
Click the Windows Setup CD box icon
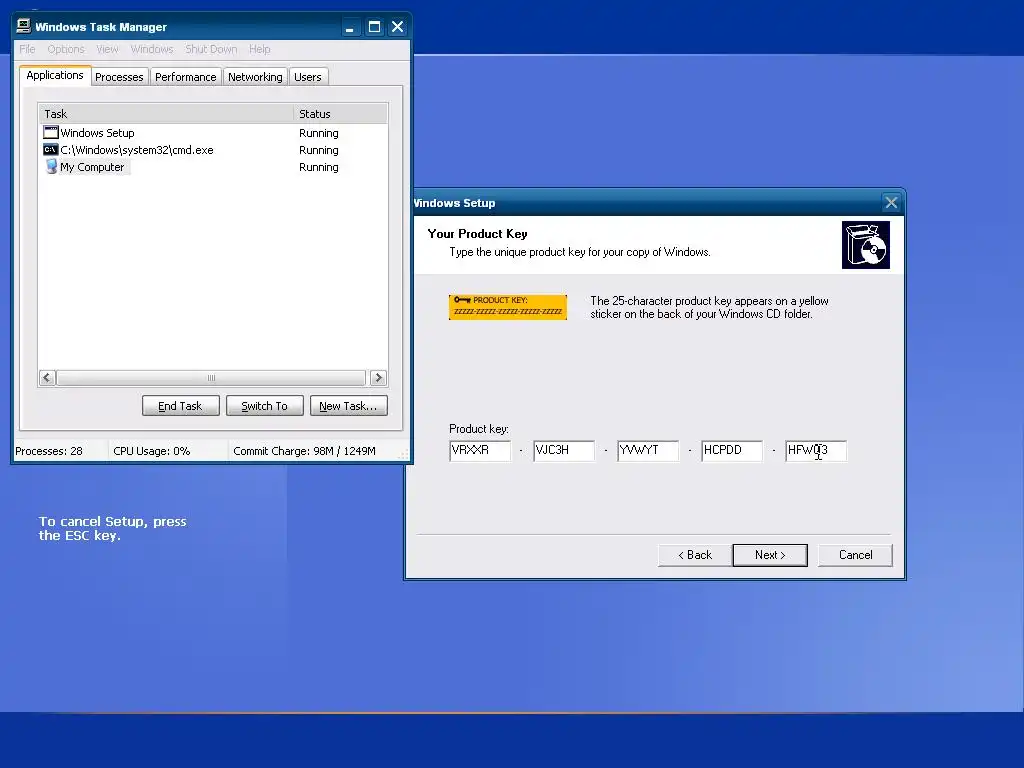(865, 245)
